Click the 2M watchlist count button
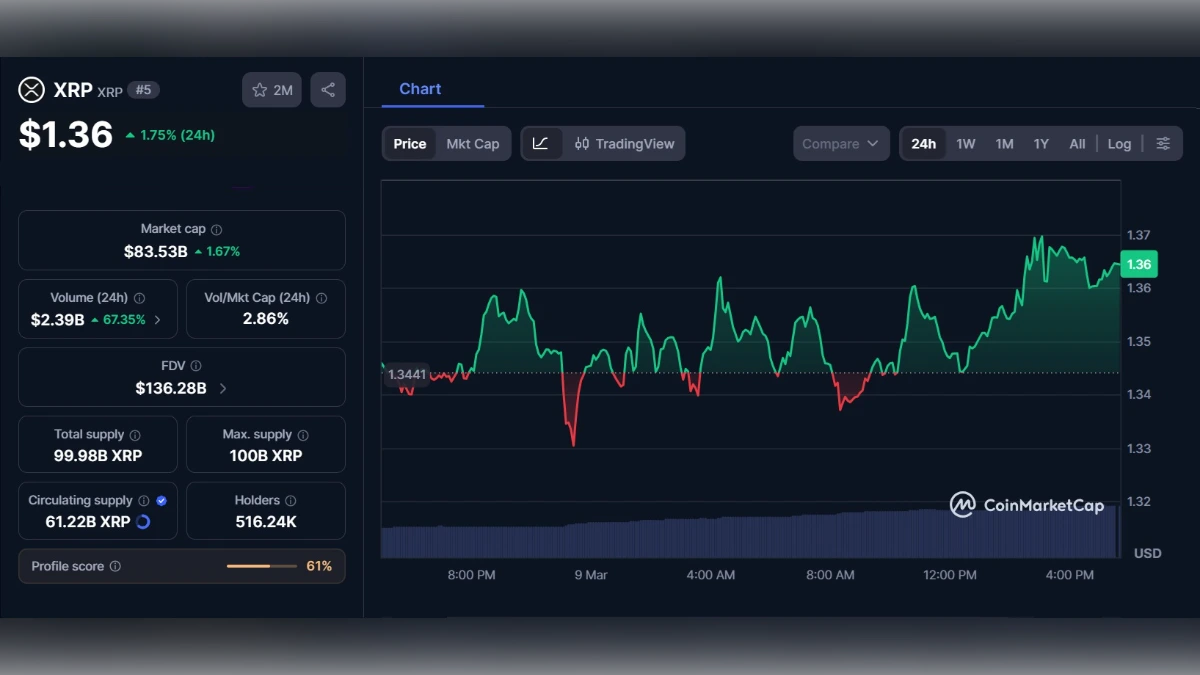Viewport: 1200px width, 675px height. click(x=271, y=90)
